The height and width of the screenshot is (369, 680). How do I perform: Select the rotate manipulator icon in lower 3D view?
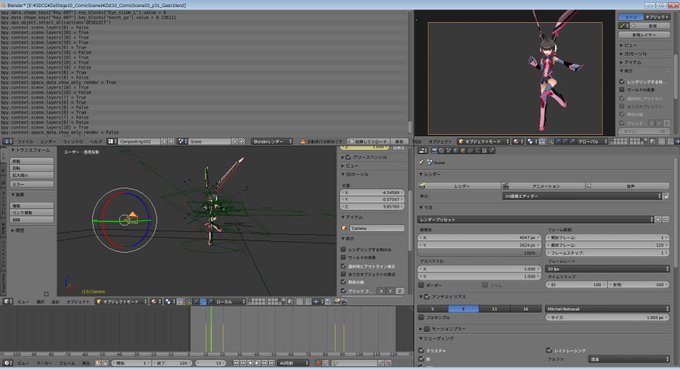coord(203,301)
